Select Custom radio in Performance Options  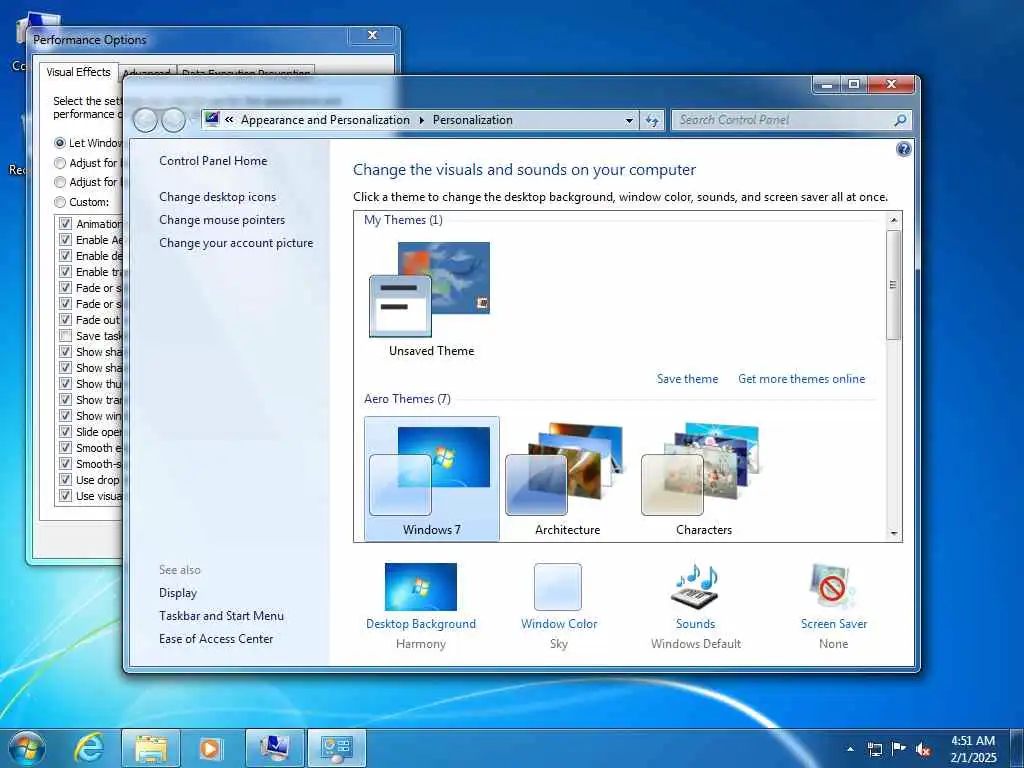coord(60,202)
